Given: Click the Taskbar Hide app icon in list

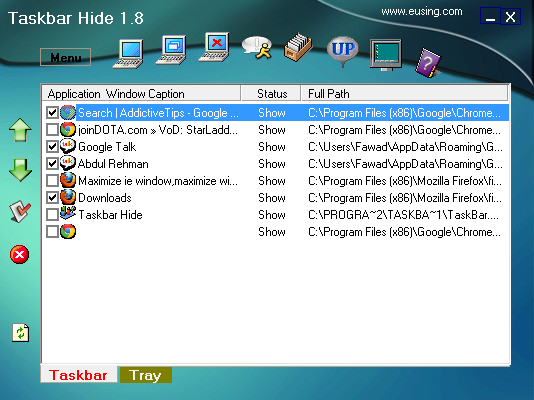Looking at the screenshot, I should click(x=68, y=213).
